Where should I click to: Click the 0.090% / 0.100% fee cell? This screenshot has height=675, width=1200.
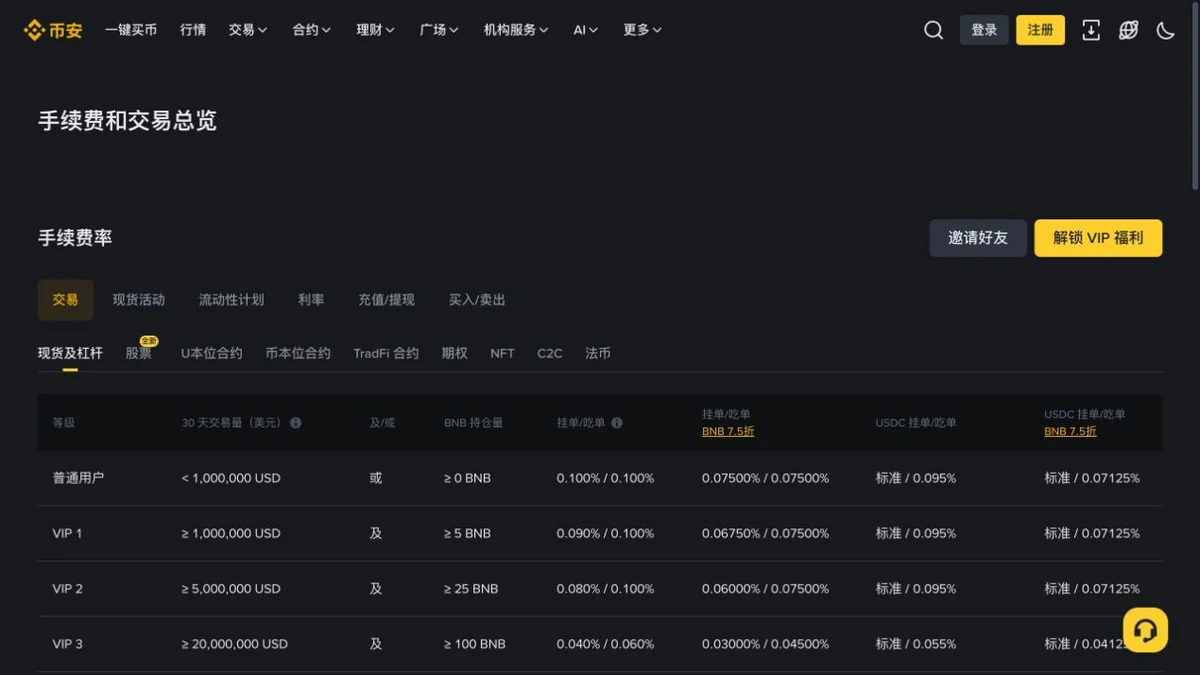605,533
